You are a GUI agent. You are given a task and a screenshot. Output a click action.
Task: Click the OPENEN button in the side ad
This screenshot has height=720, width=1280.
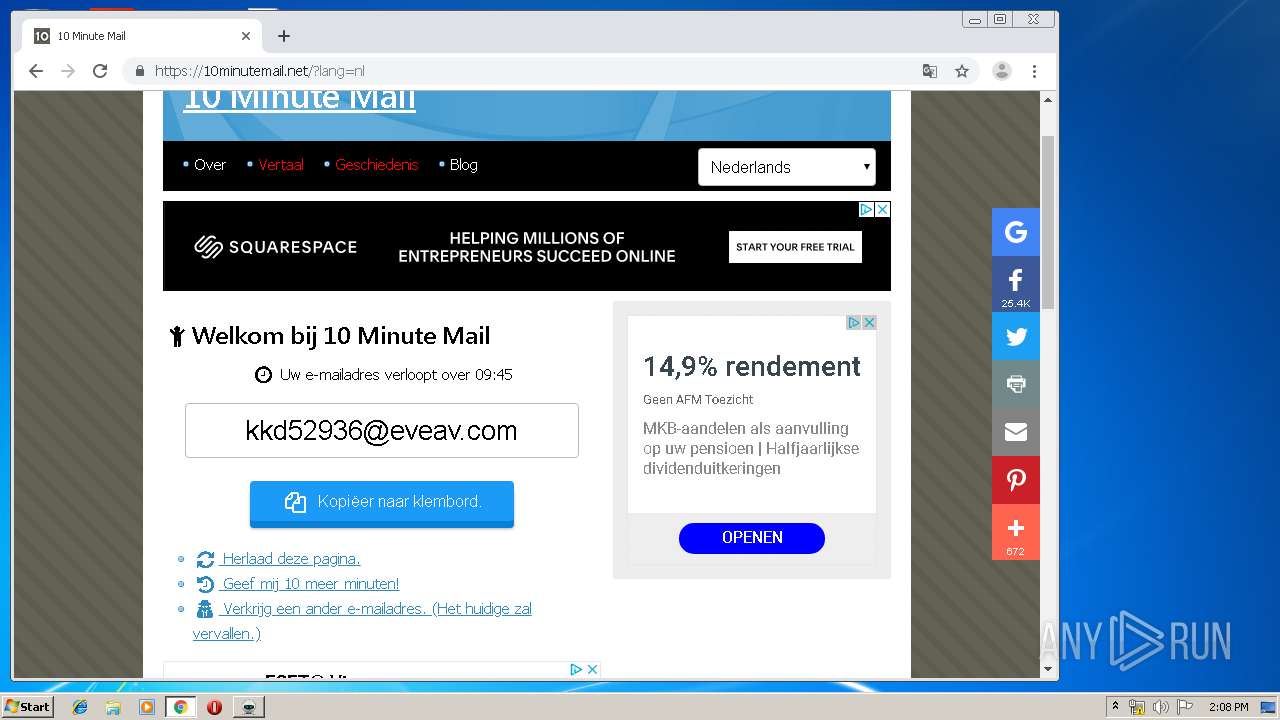752,537
